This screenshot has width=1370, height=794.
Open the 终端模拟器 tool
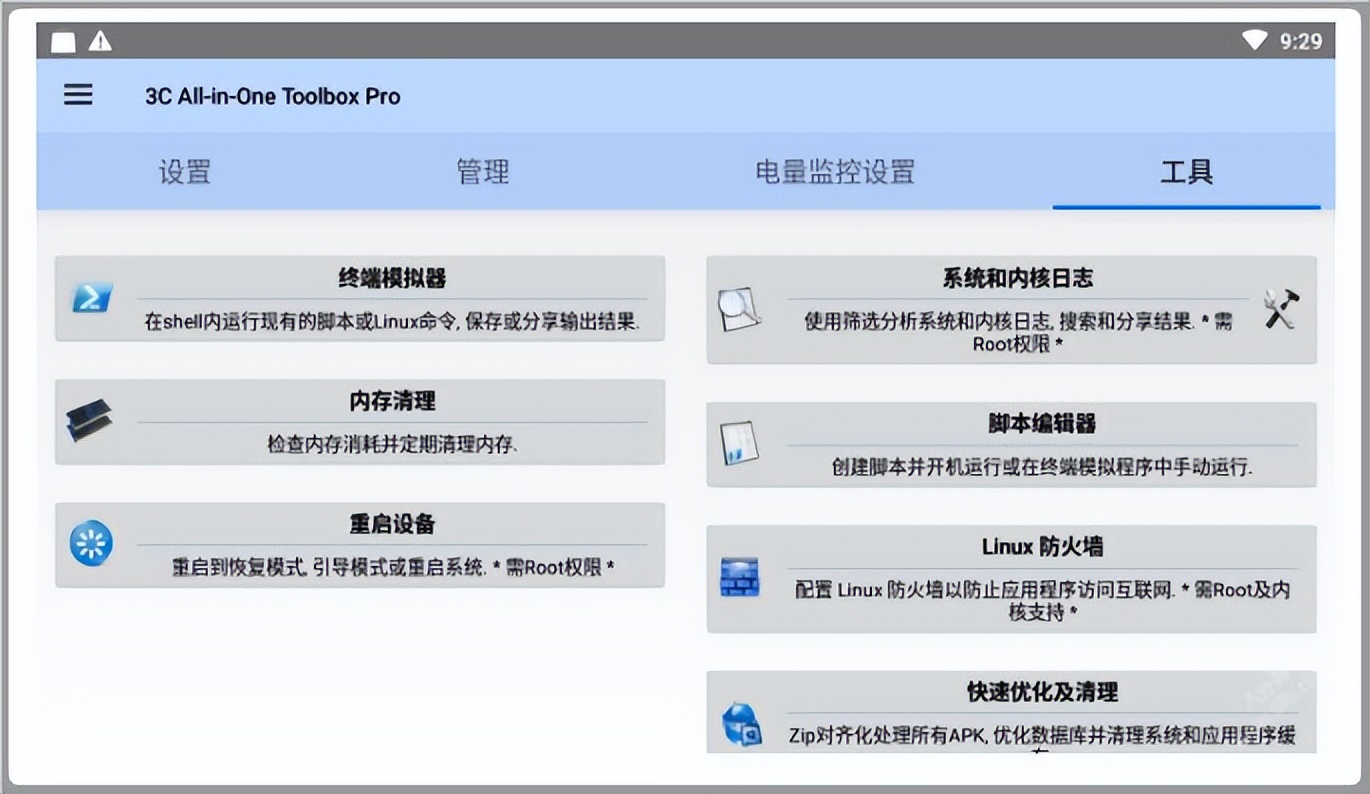[x=360, y=298]
